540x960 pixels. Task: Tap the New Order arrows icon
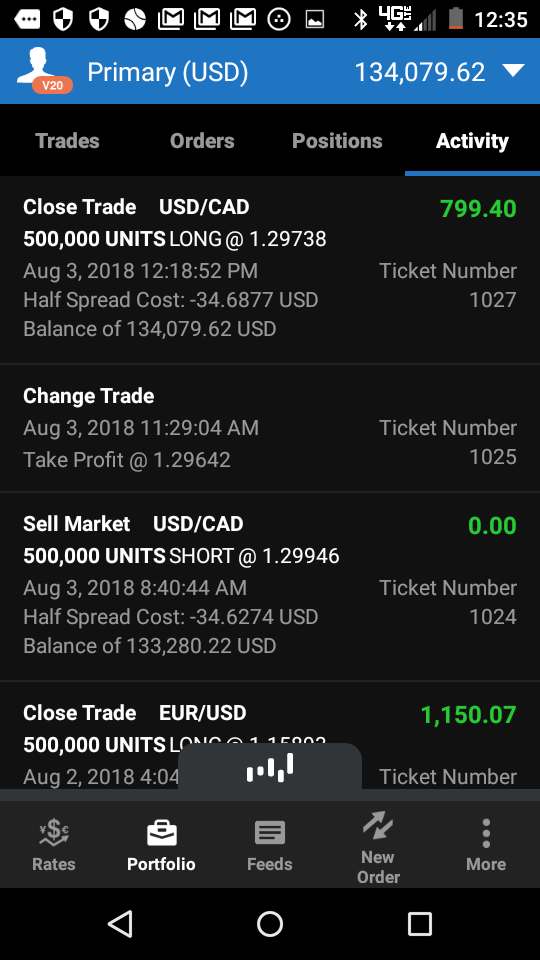[378, 825]
